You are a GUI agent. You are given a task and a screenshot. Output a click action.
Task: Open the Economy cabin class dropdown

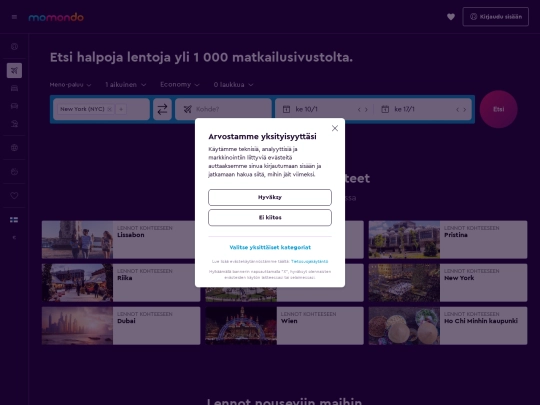tap(179, 85)
